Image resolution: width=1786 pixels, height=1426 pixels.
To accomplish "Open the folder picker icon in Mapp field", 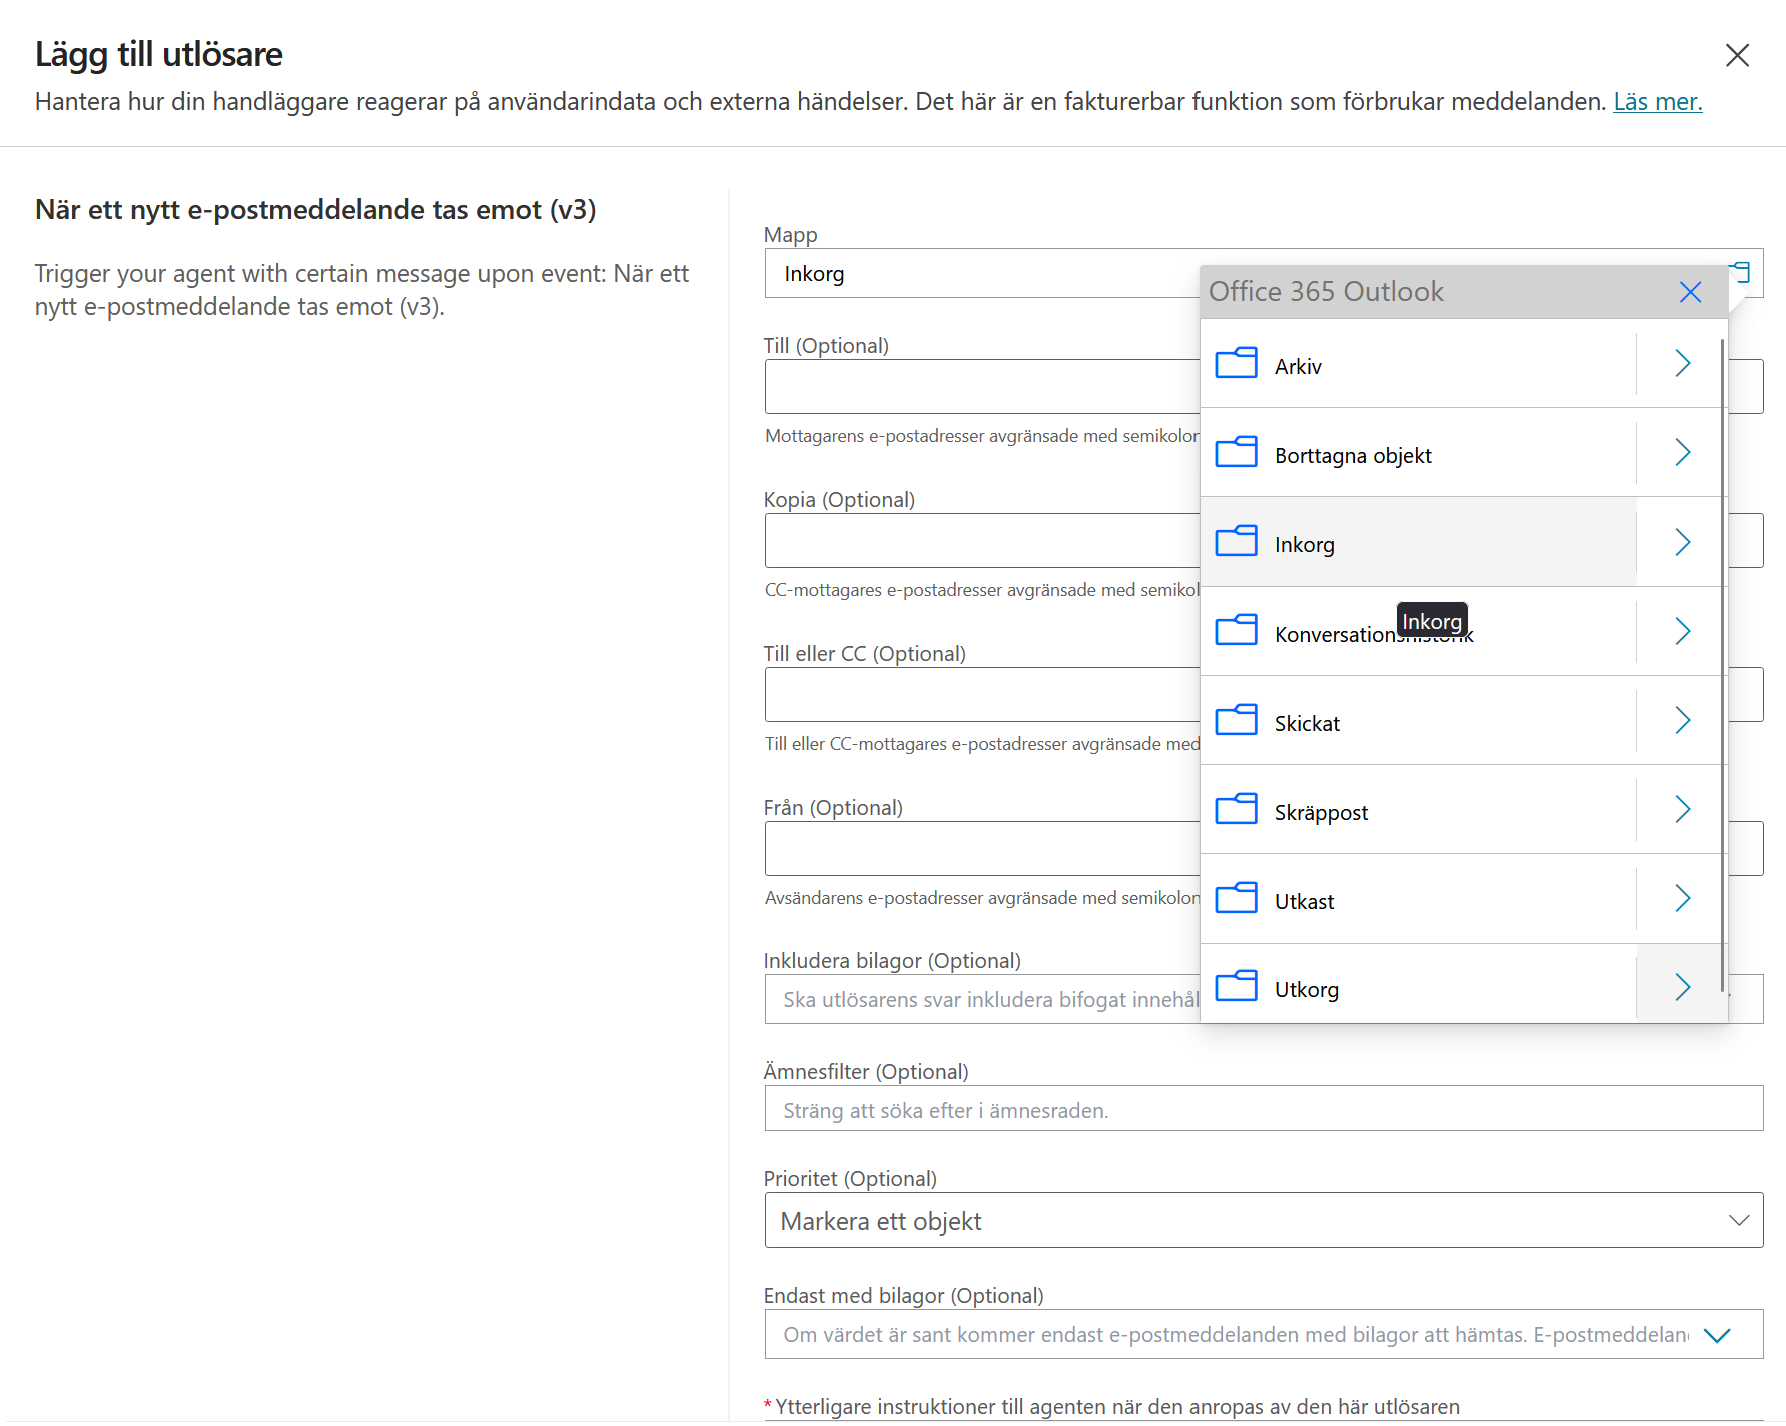I will point(1741,272).
